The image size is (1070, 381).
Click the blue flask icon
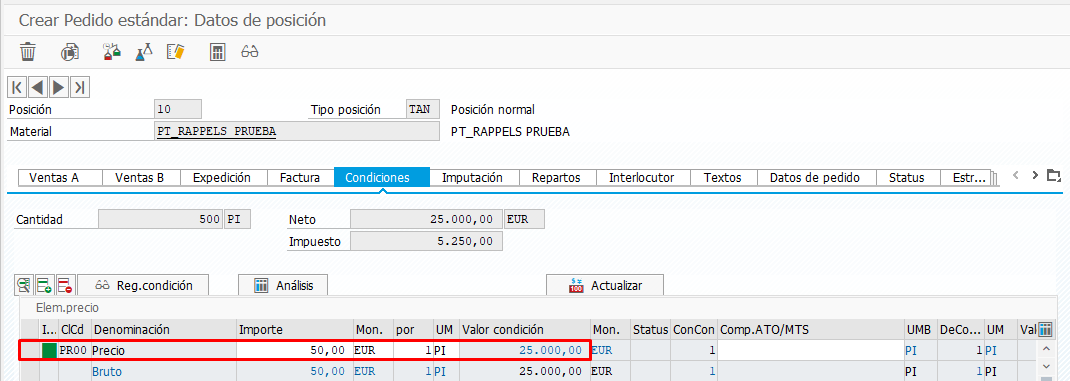(143, 52)
